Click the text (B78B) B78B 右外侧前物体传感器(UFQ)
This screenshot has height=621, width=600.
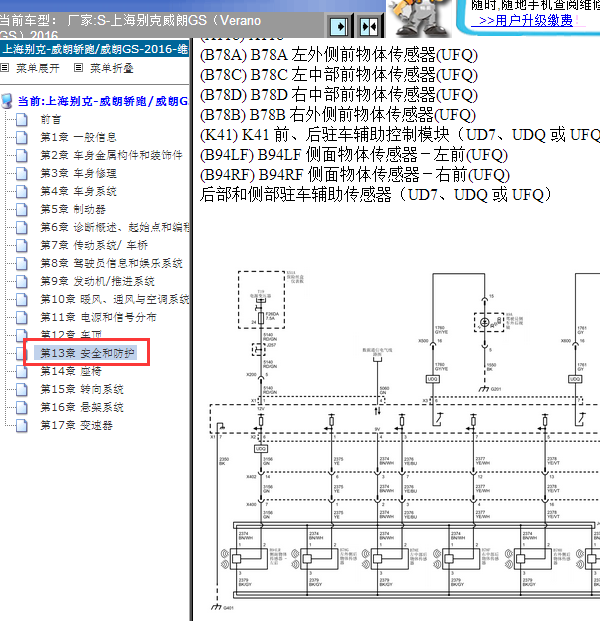[x=337, y=114]
